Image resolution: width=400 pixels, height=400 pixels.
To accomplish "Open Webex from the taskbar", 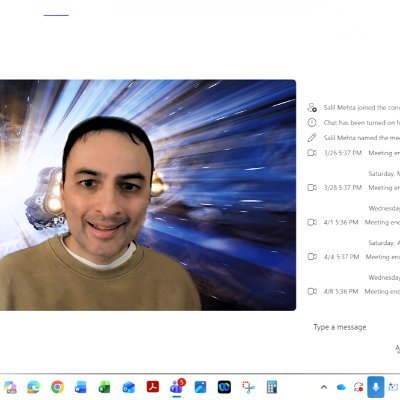I will tap(224, 387).
